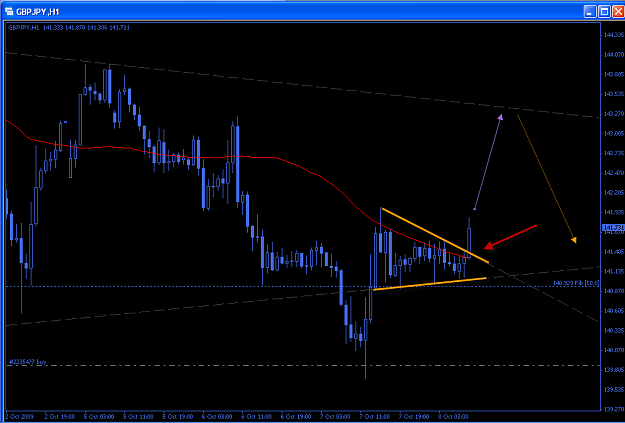
Task: Click the '2 Oct 19:00' time axis label
Action: tap(61, 417)
